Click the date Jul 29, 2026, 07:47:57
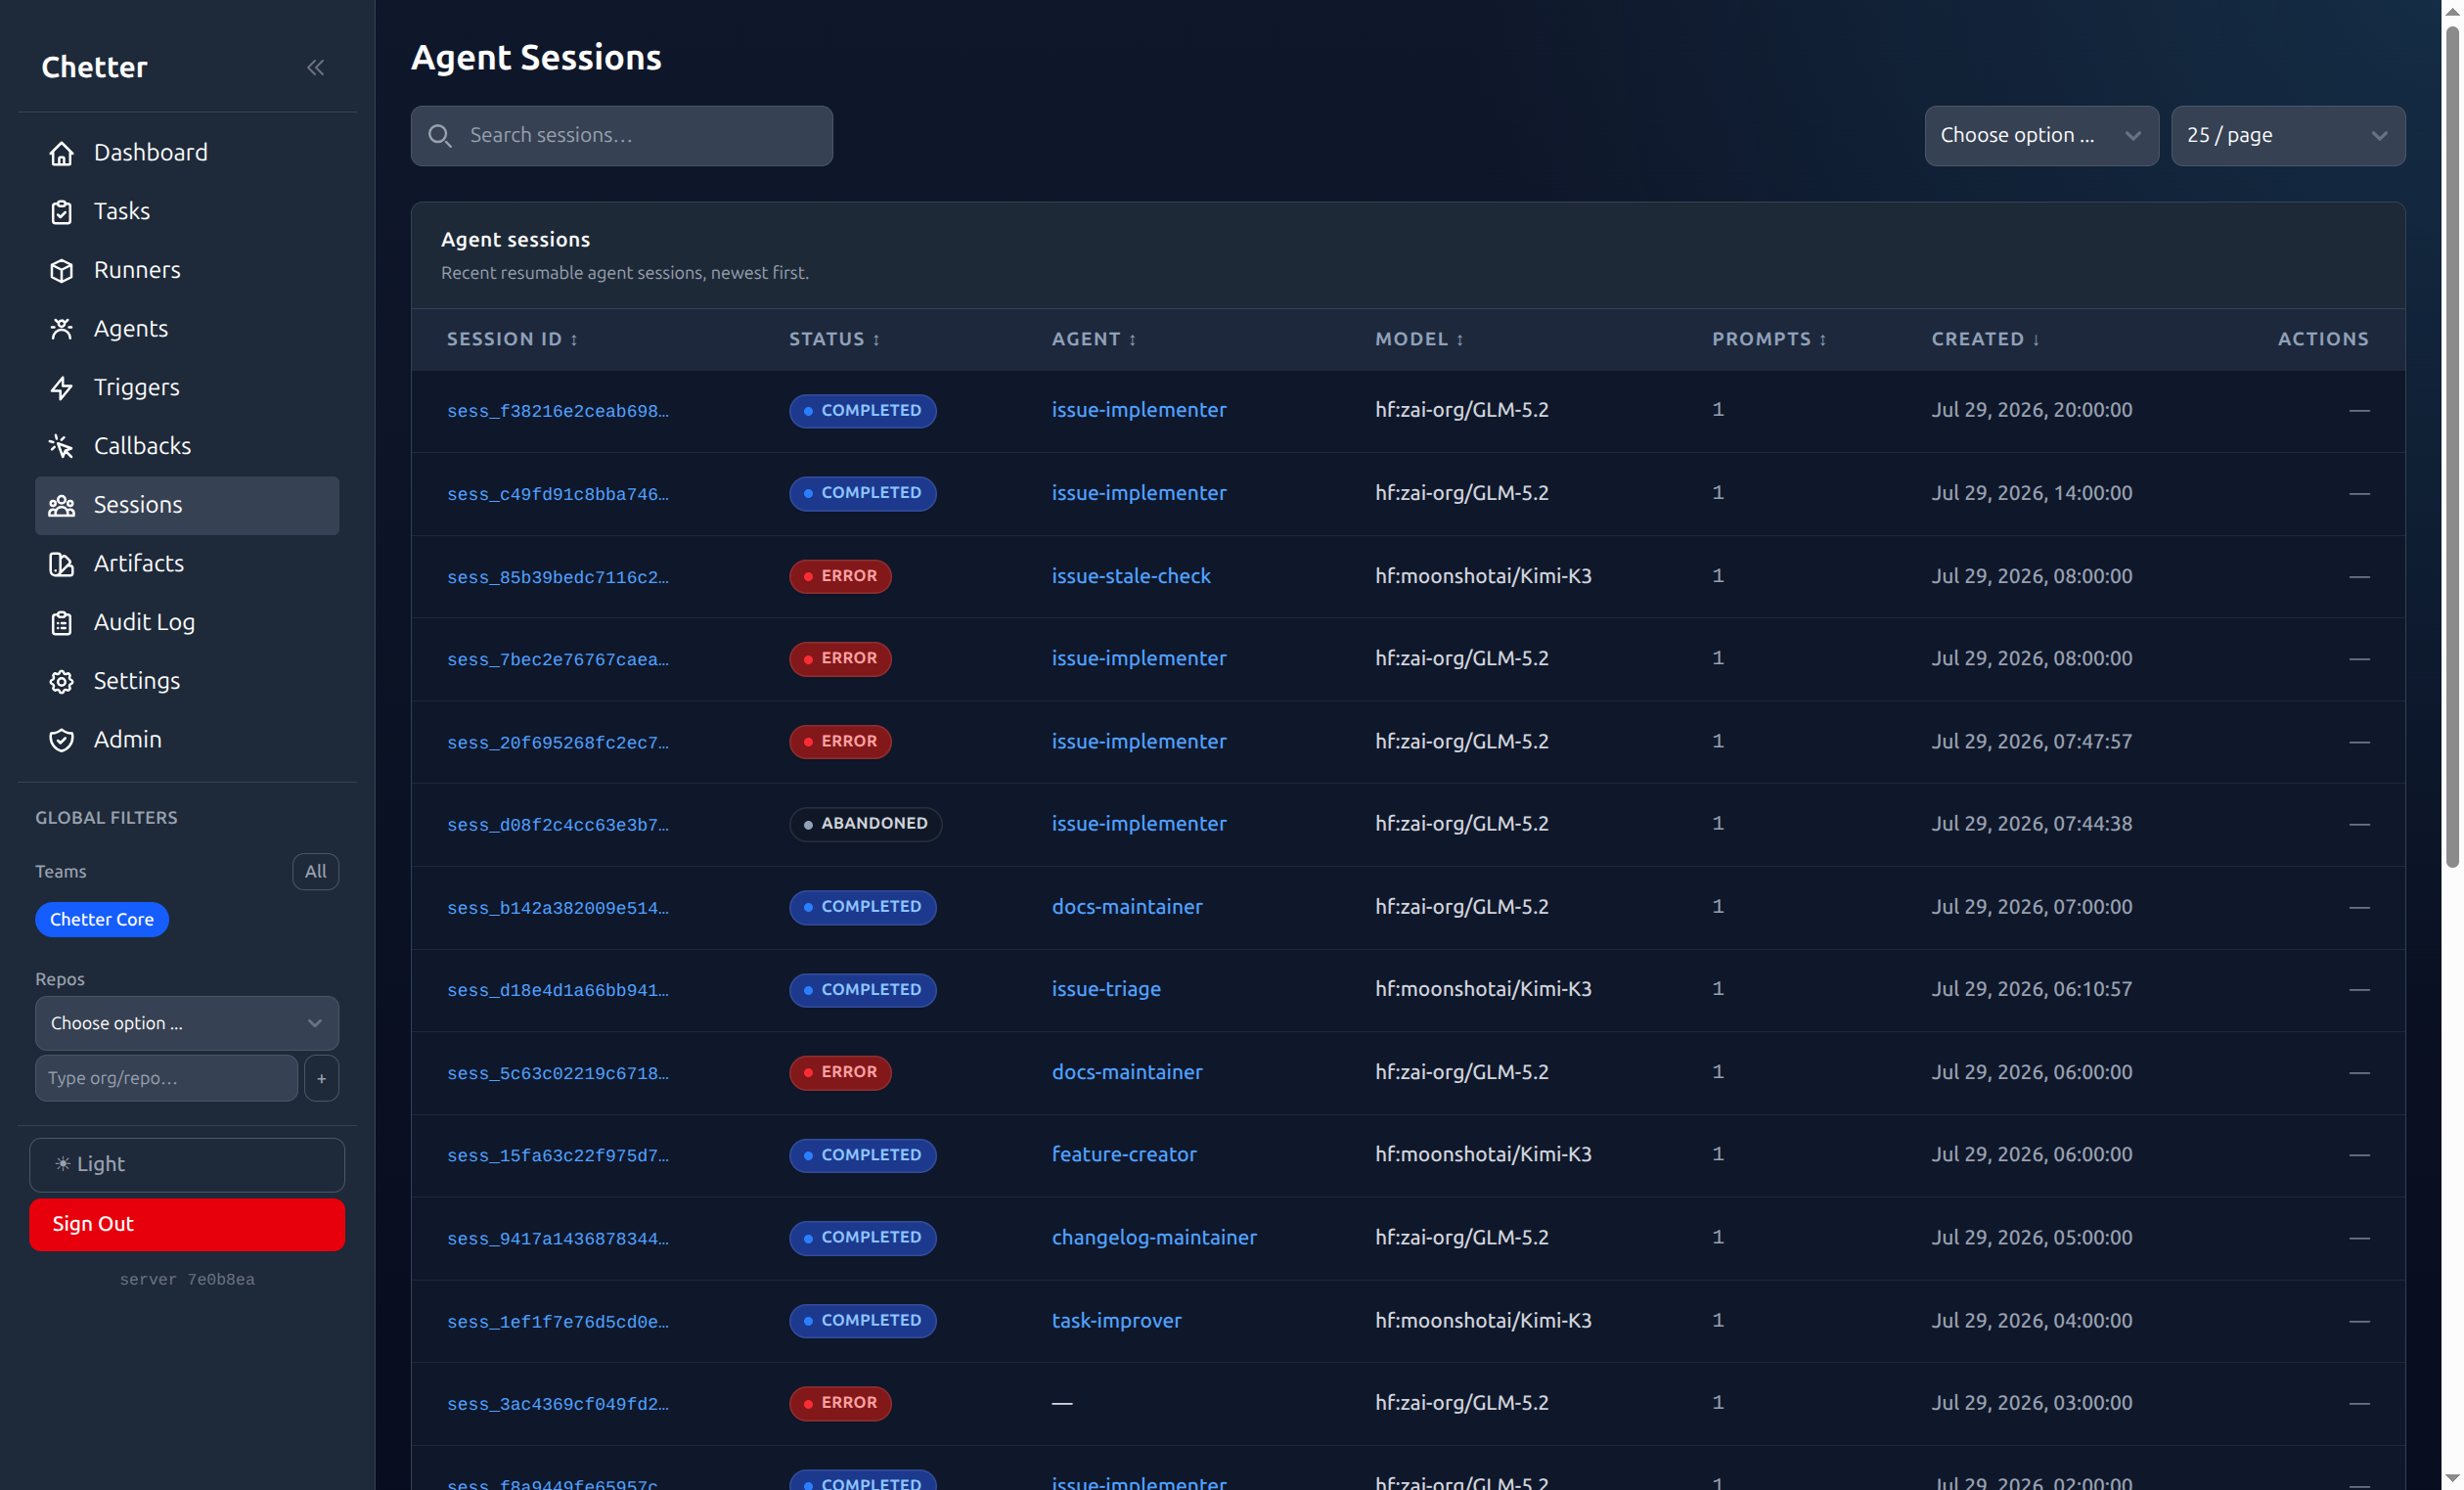2464x1490 pixels. [x=2031, y=741]
